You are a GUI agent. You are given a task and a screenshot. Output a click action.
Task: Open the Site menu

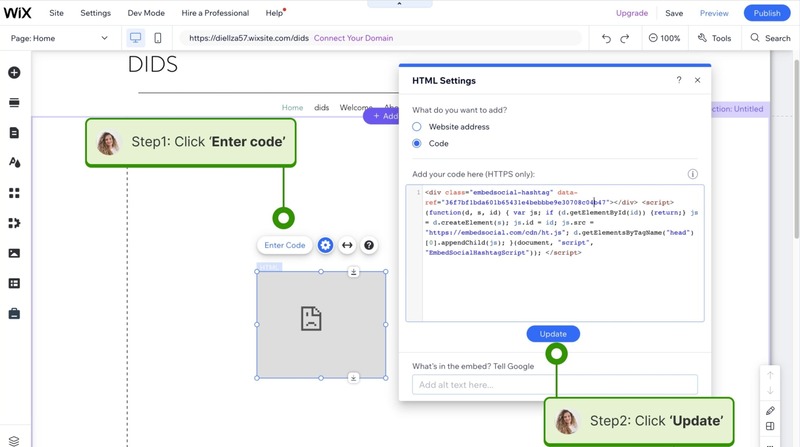point(56,13)
